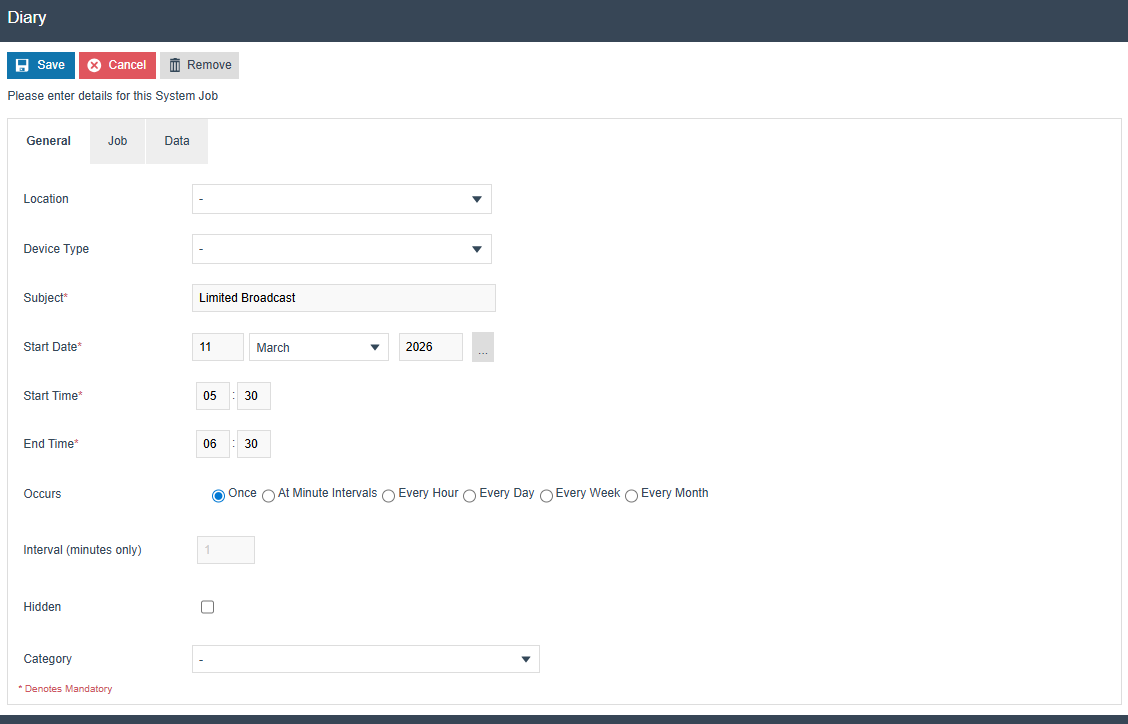Click the Start Time hour field

coord(212,395)
